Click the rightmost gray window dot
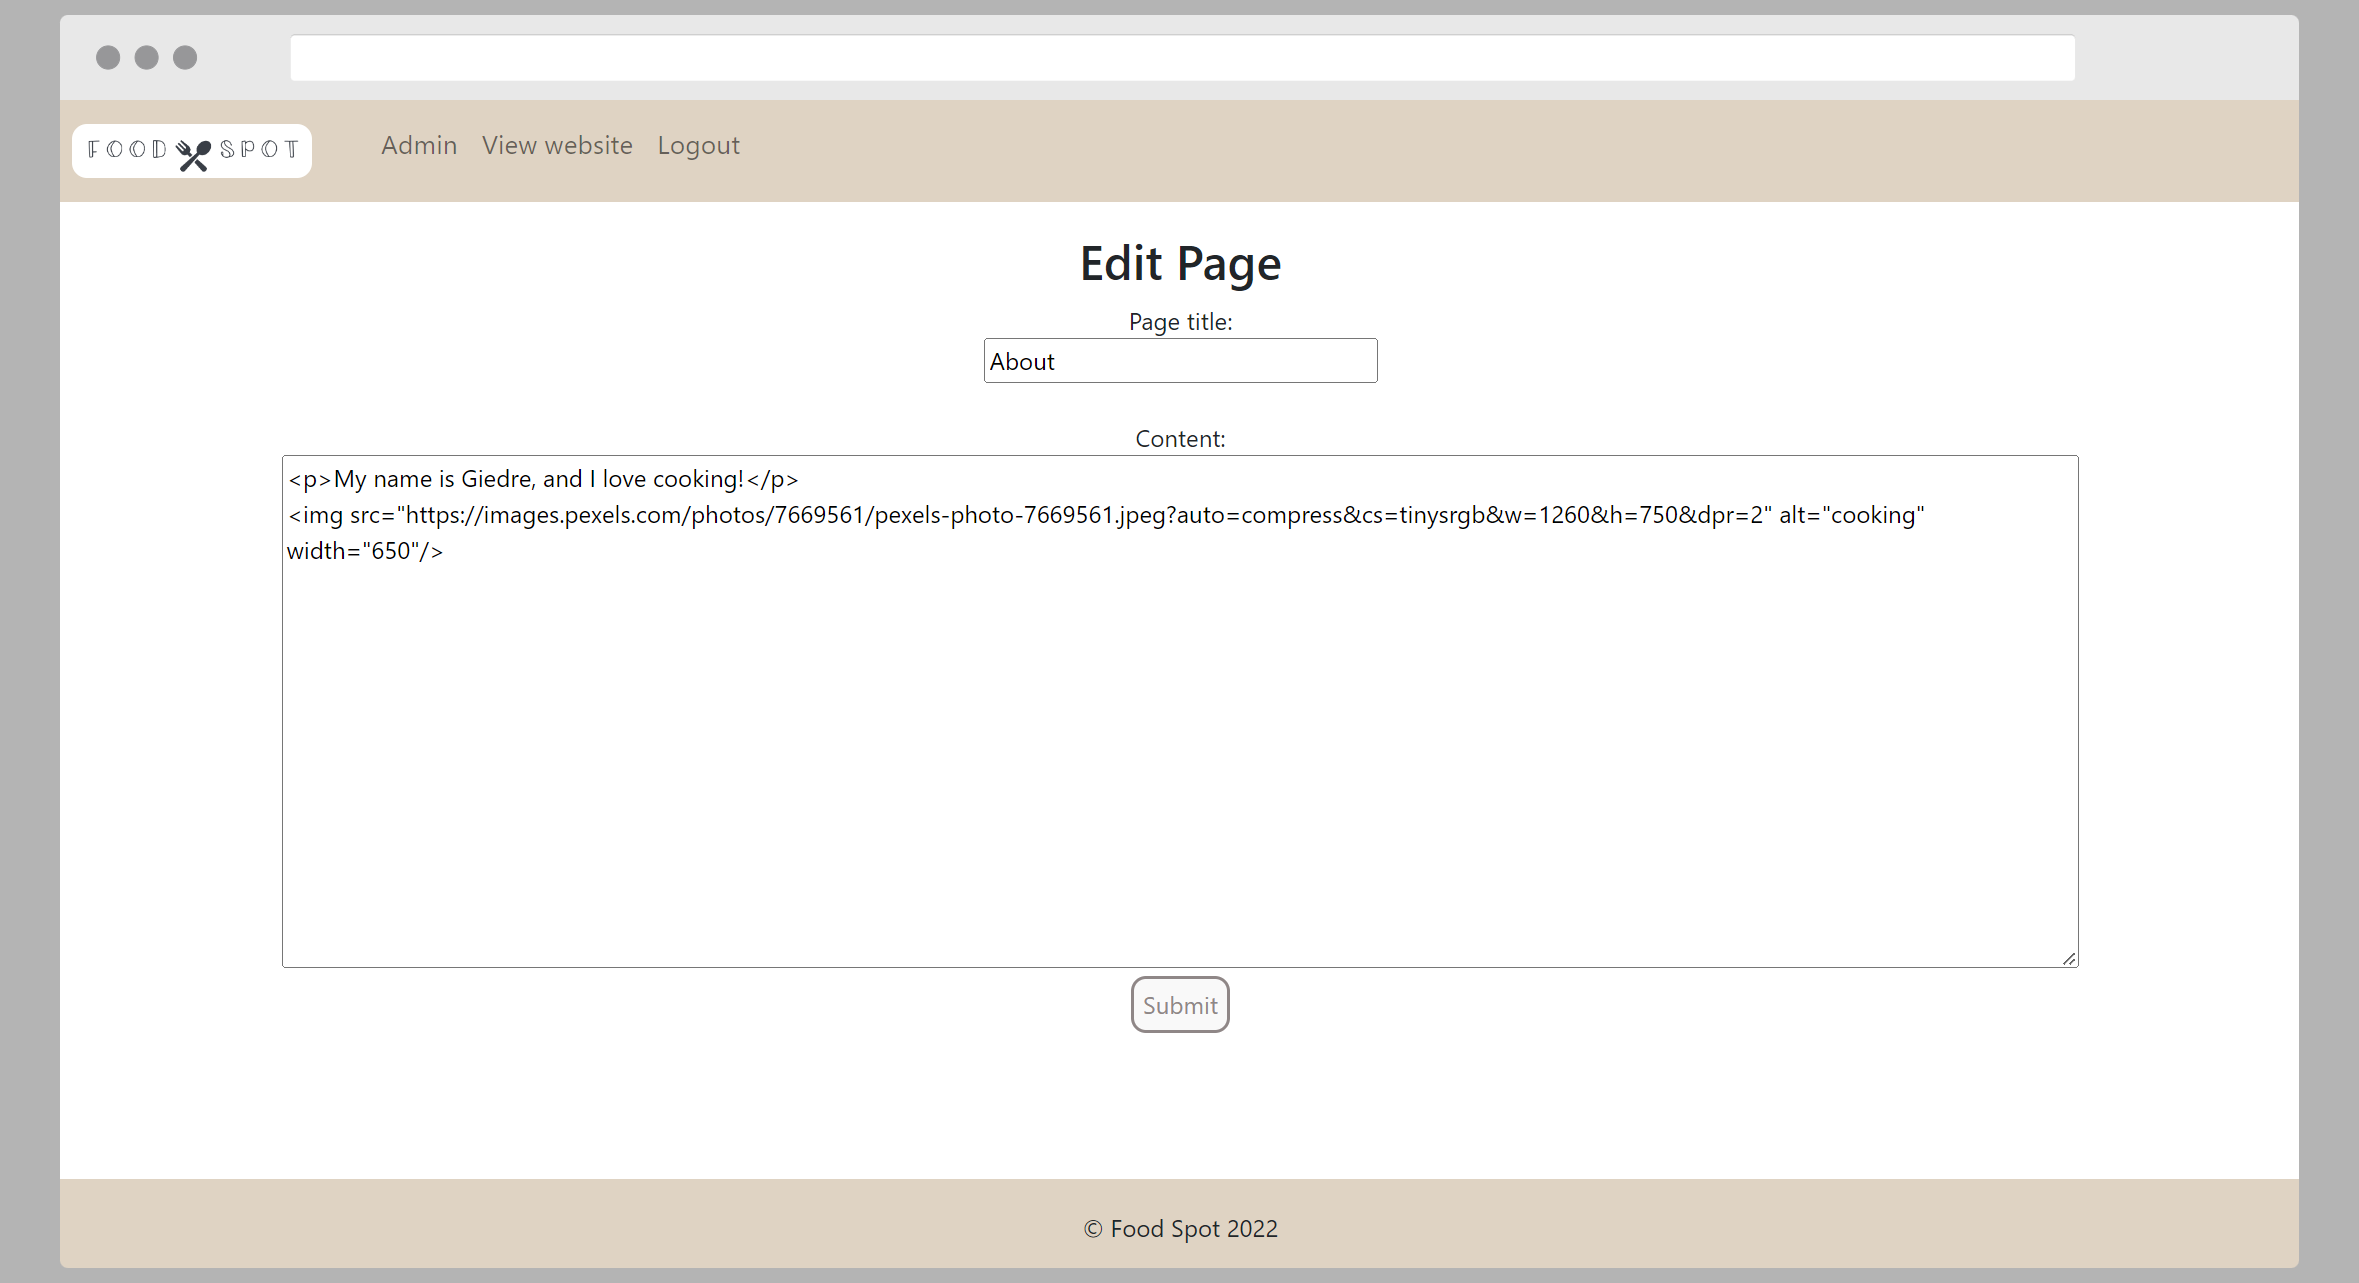Viewport: 2359px width, 1283px height. (185, 58)
